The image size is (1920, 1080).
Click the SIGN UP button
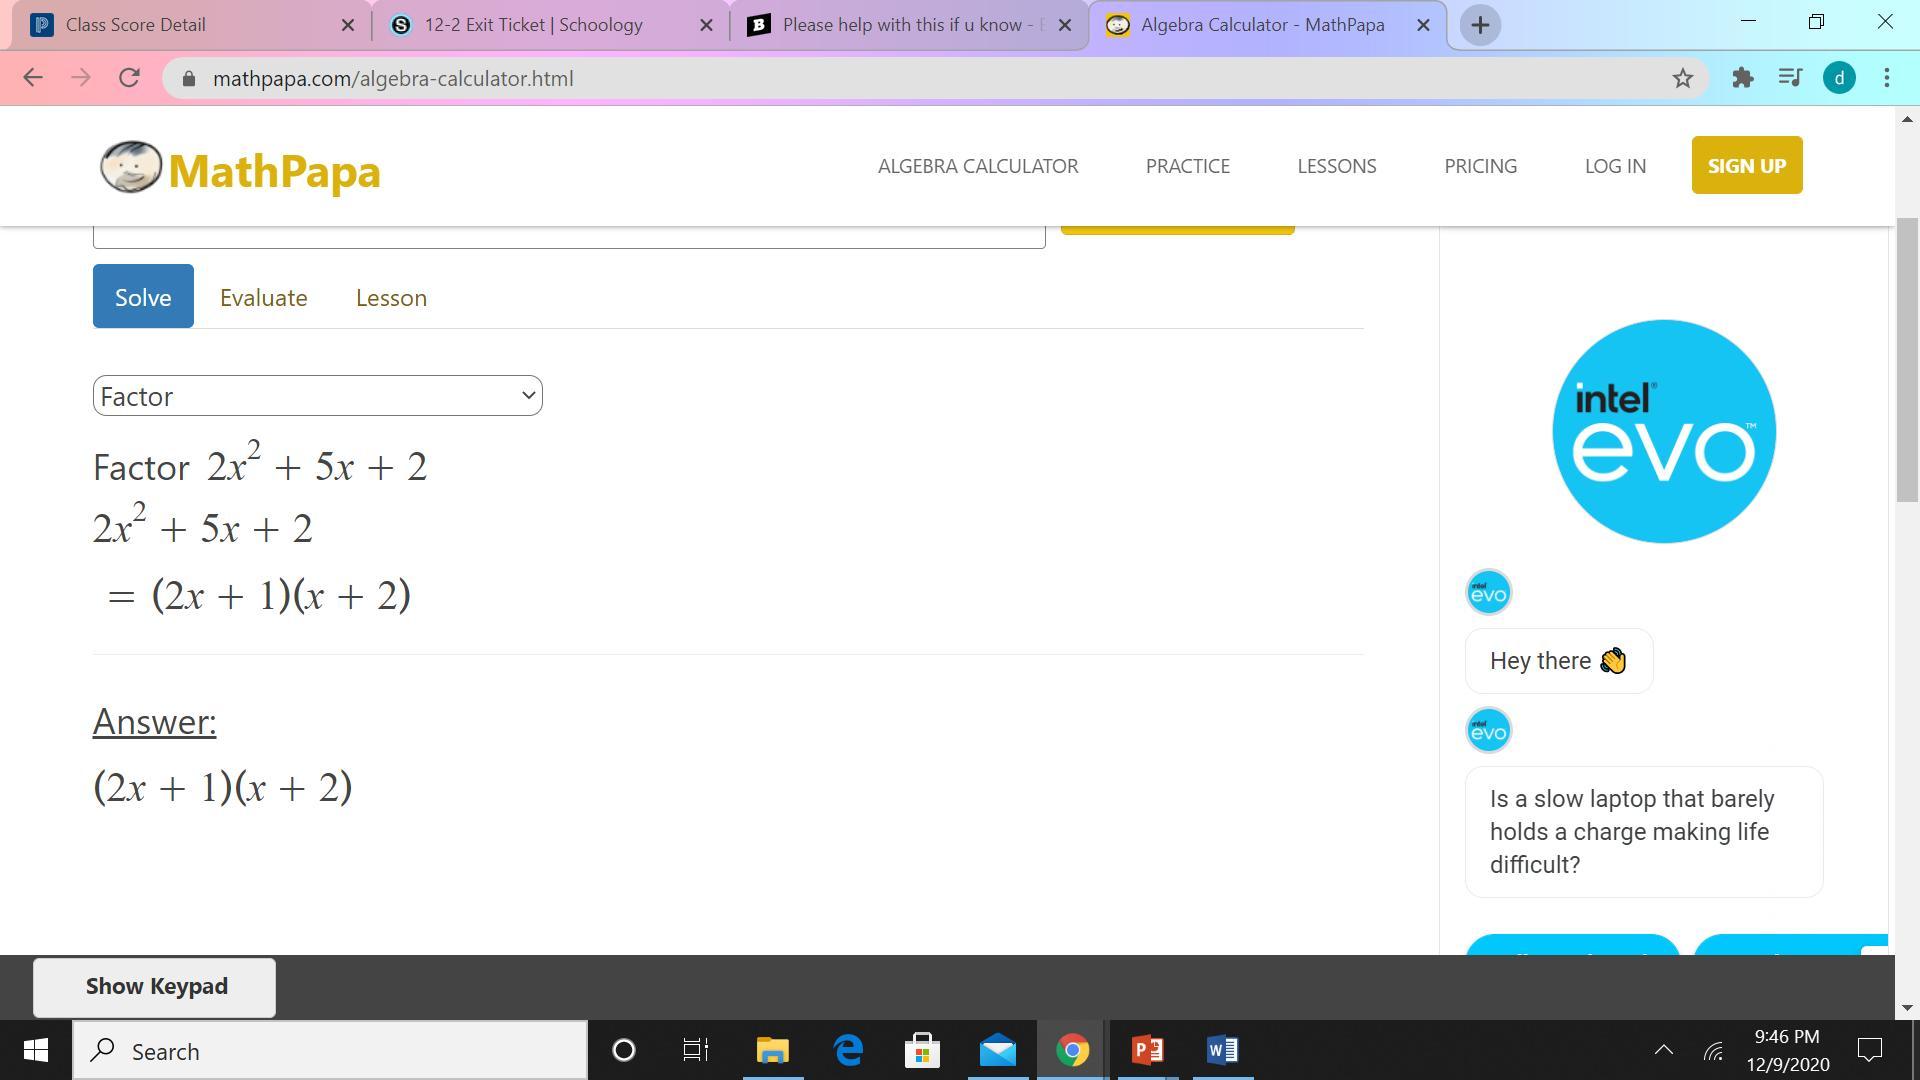(x=1746, y=166)
